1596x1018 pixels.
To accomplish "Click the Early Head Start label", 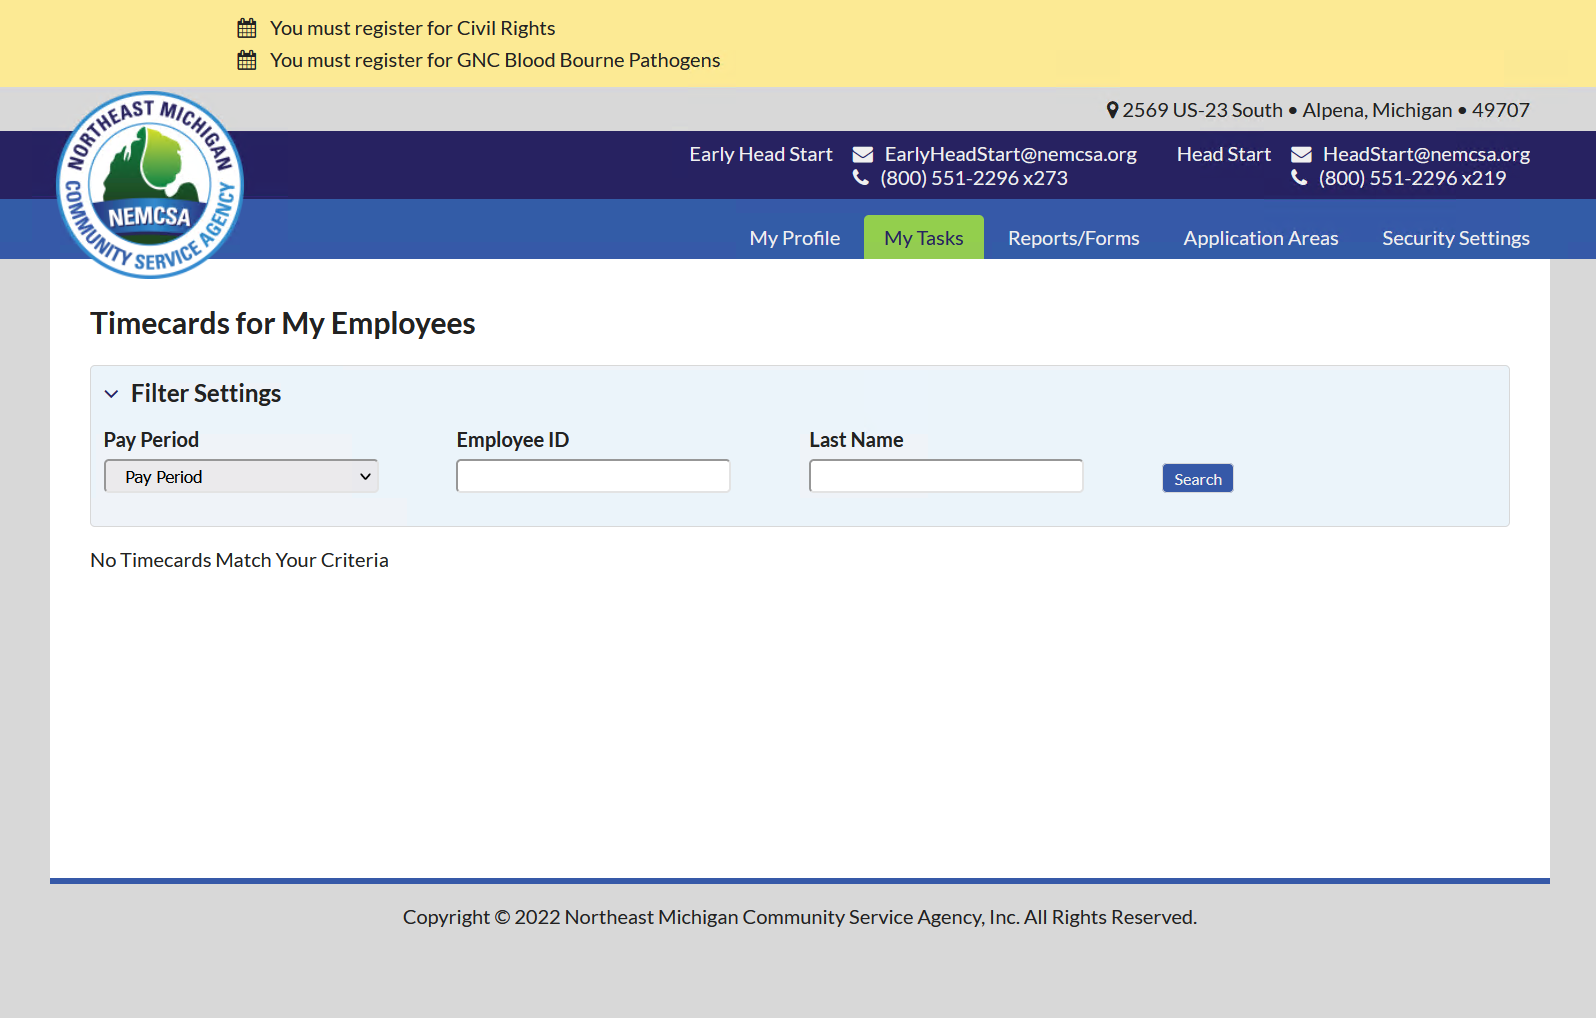I will tap(761, 154).
